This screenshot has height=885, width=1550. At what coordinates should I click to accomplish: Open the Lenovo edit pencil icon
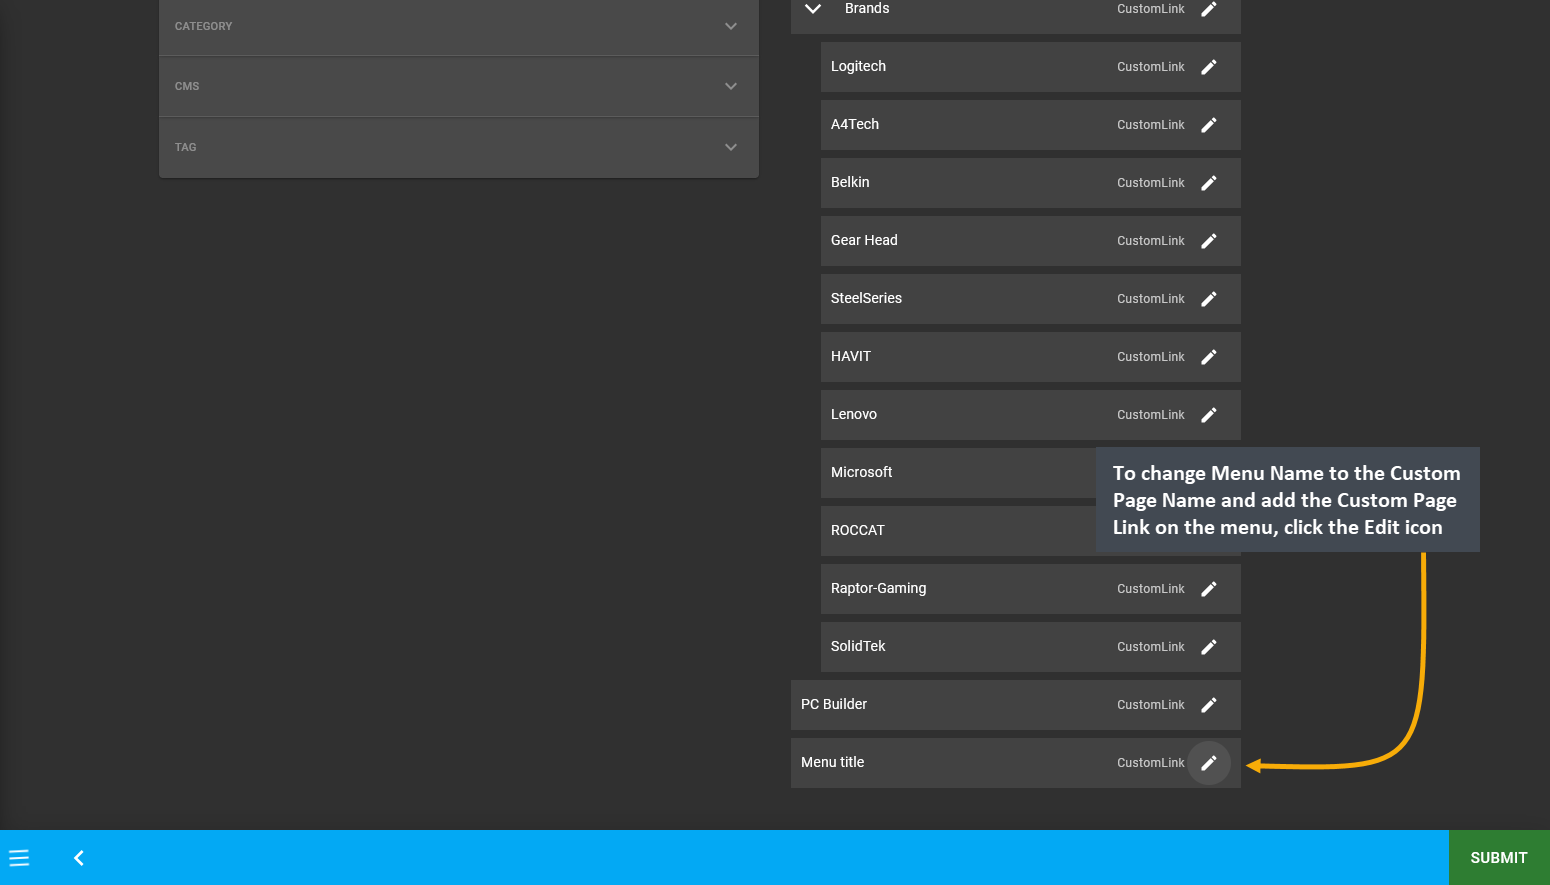point(1208,415)
